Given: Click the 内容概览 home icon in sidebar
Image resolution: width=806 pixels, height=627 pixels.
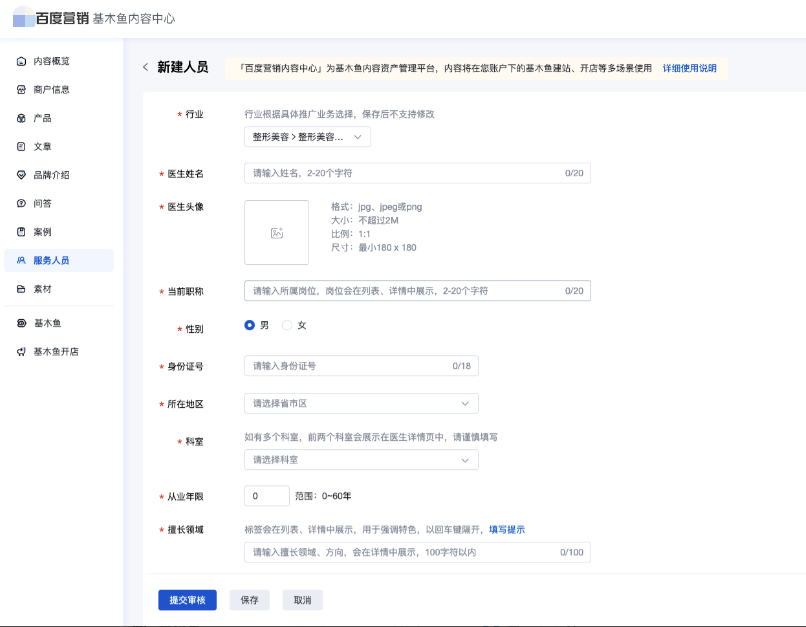Looking at the screenshot, I should click(x=21, y=61).
